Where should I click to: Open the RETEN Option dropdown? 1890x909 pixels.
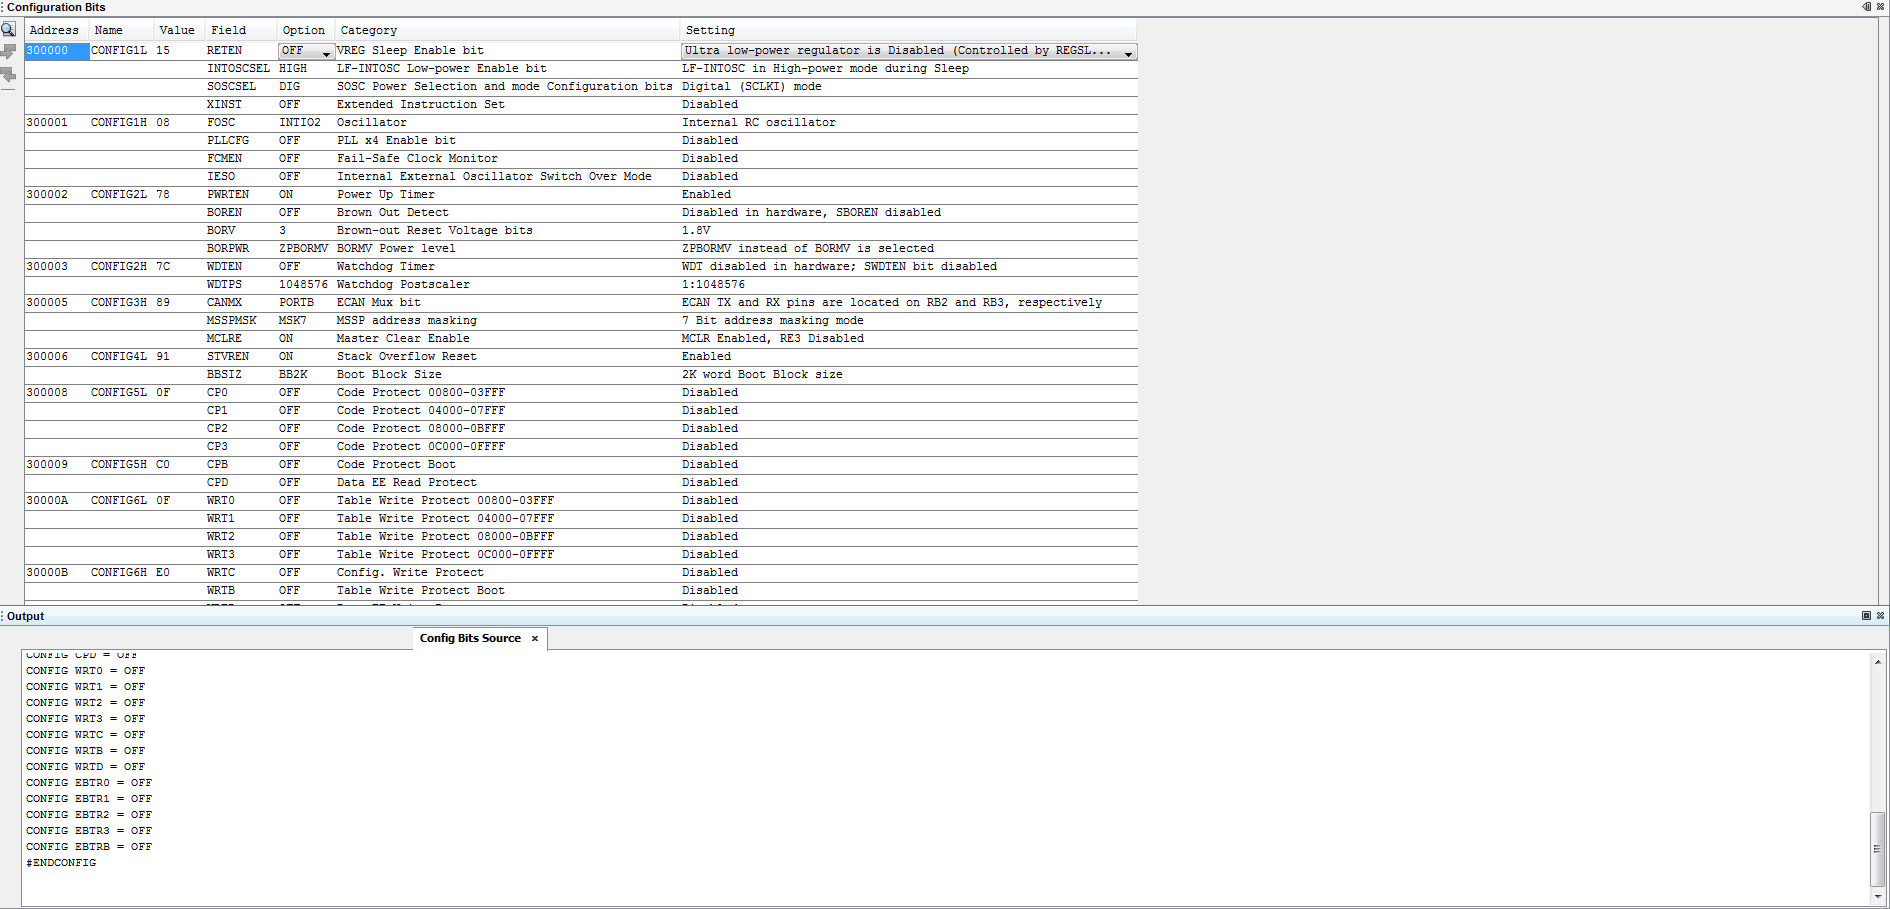pyautogui.click(x=326, y=52)
